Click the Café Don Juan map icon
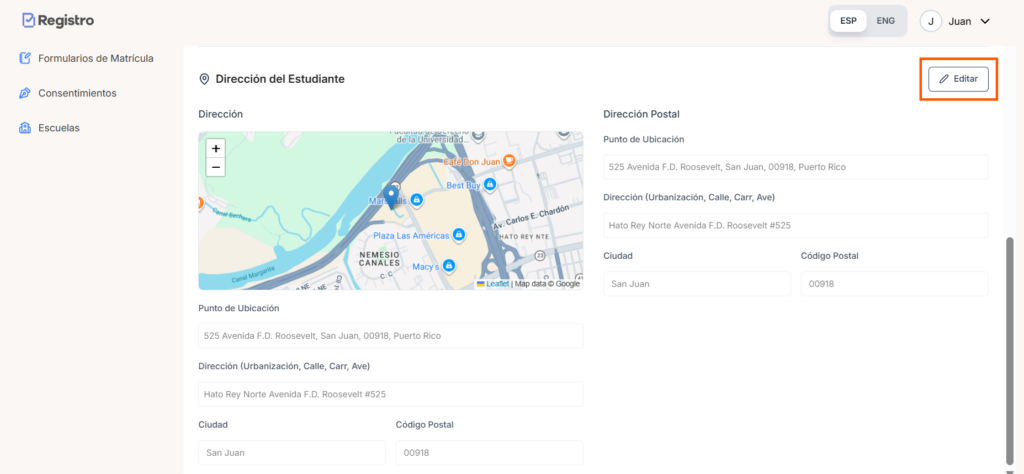The image size is (1024, 474). click(x=508, y=160)
